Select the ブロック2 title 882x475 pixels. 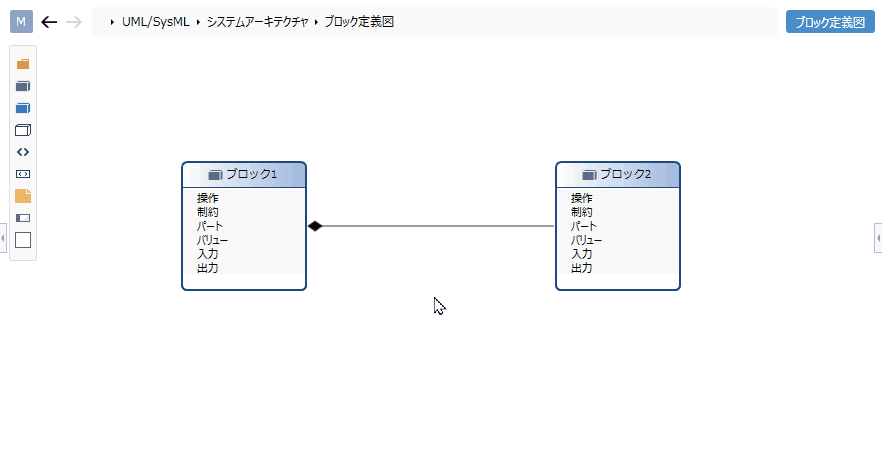coord(626,174)
